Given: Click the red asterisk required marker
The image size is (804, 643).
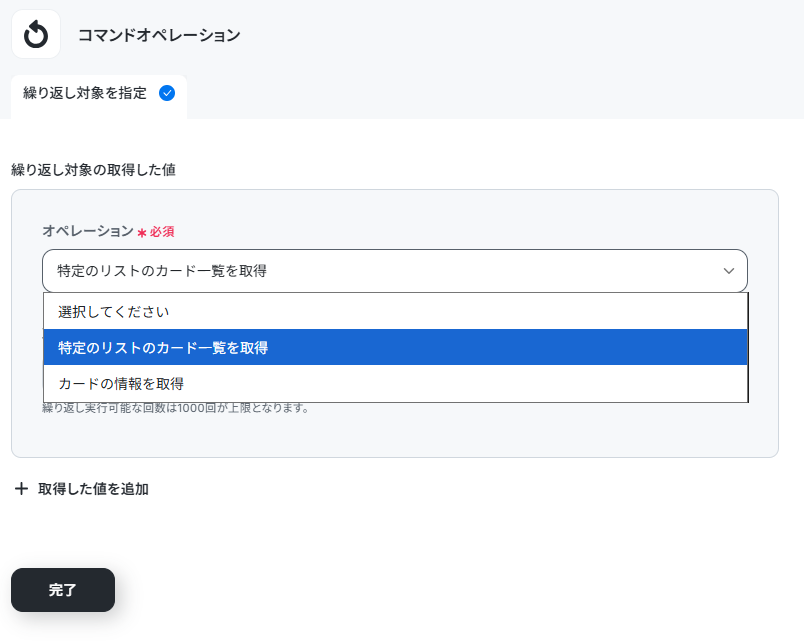Looking at the screenshot, I should (142, 233).
